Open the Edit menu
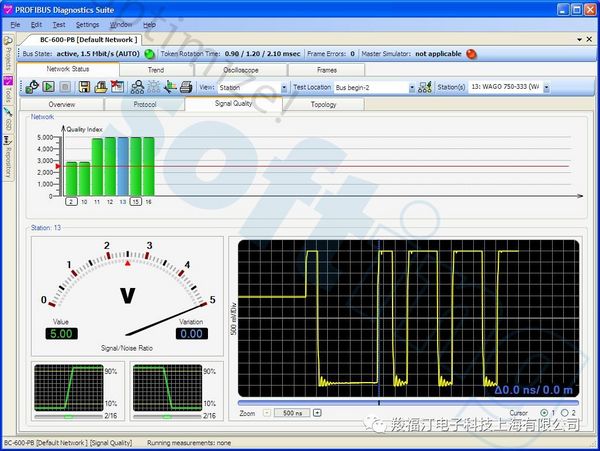The width and height of the screenshot is (600, 451). [x=36, y=24]
